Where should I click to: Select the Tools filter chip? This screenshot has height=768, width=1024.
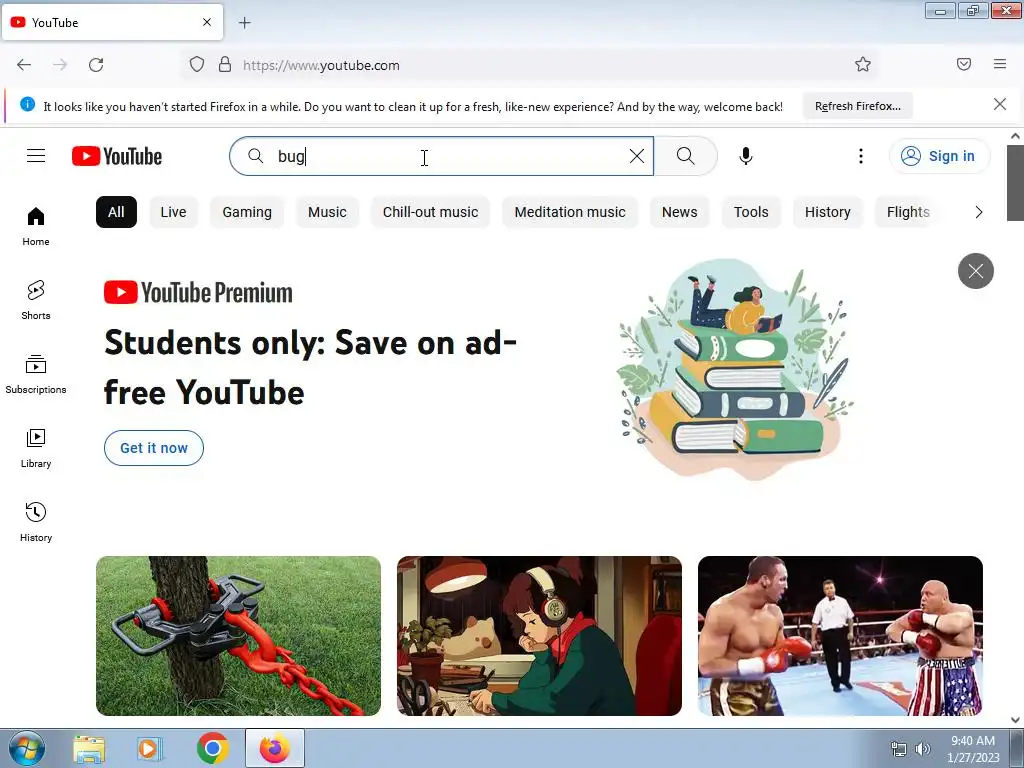click(751, 212)
